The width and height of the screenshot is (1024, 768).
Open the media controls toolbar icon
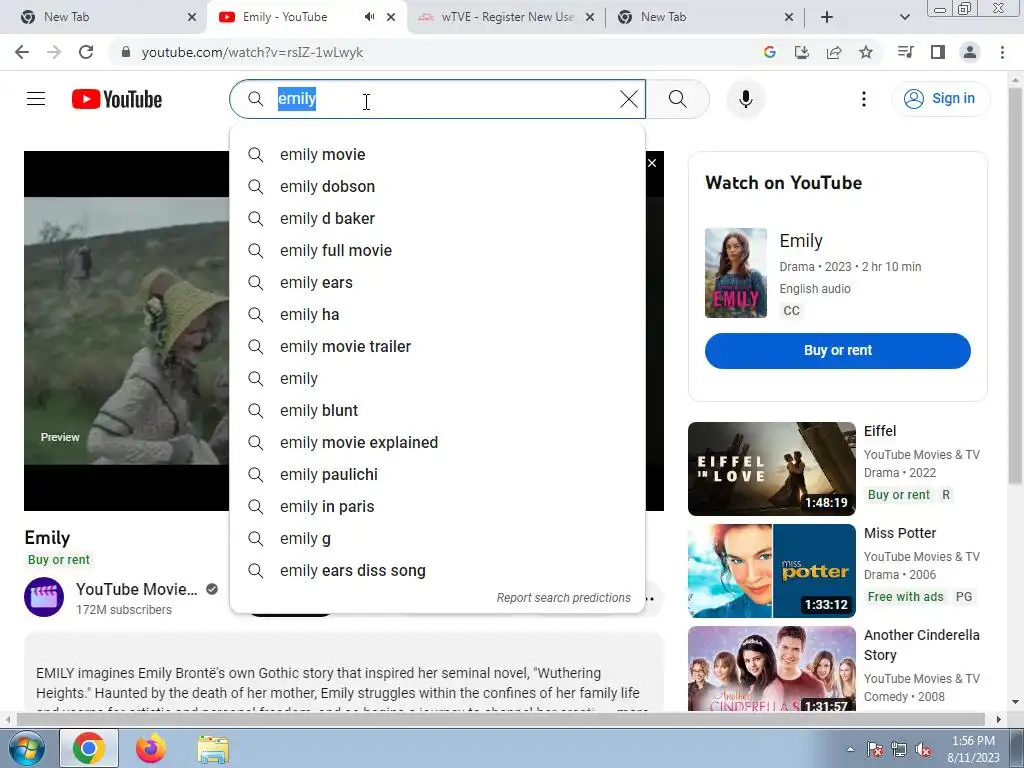(x=905, y=52)
